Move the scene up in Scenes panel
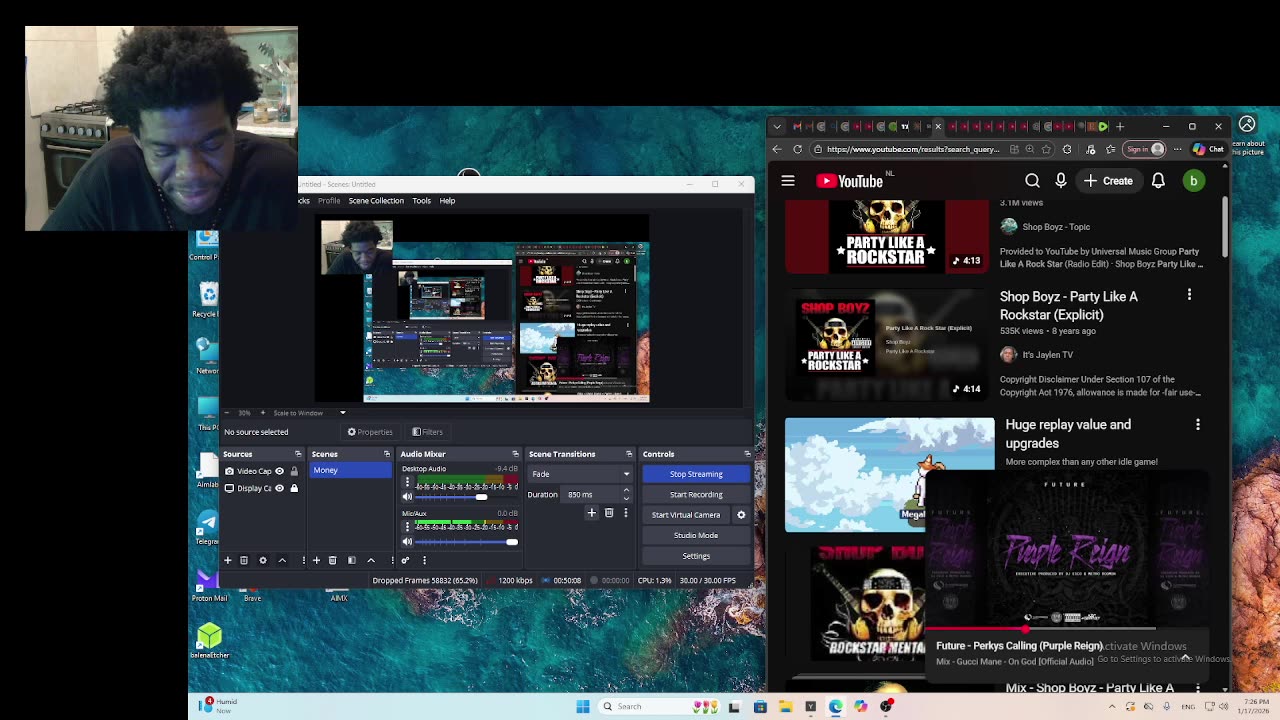 pos(371,560)
